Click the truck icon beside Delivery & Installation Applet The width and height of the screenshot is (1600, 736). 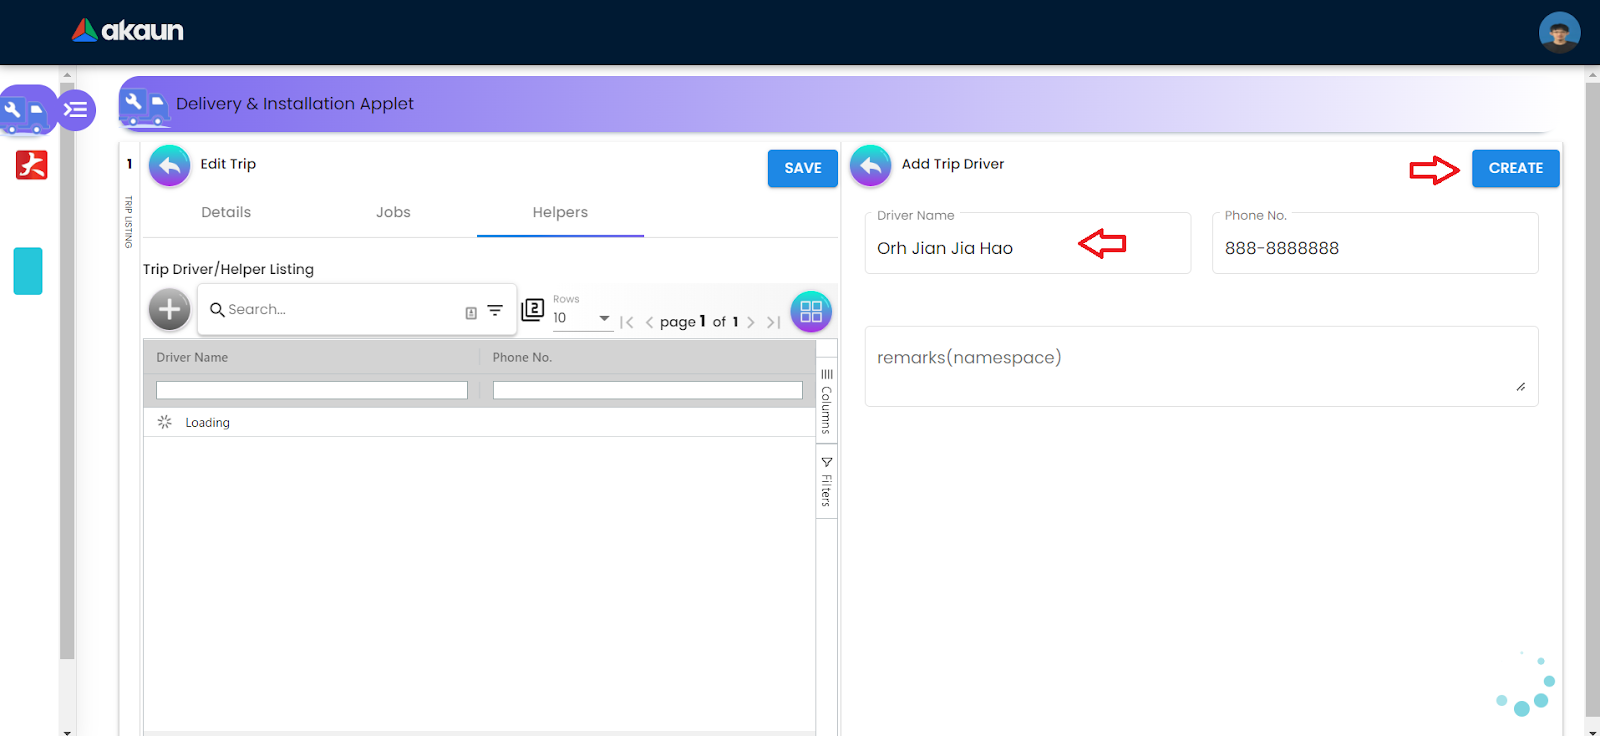point(145,105)
